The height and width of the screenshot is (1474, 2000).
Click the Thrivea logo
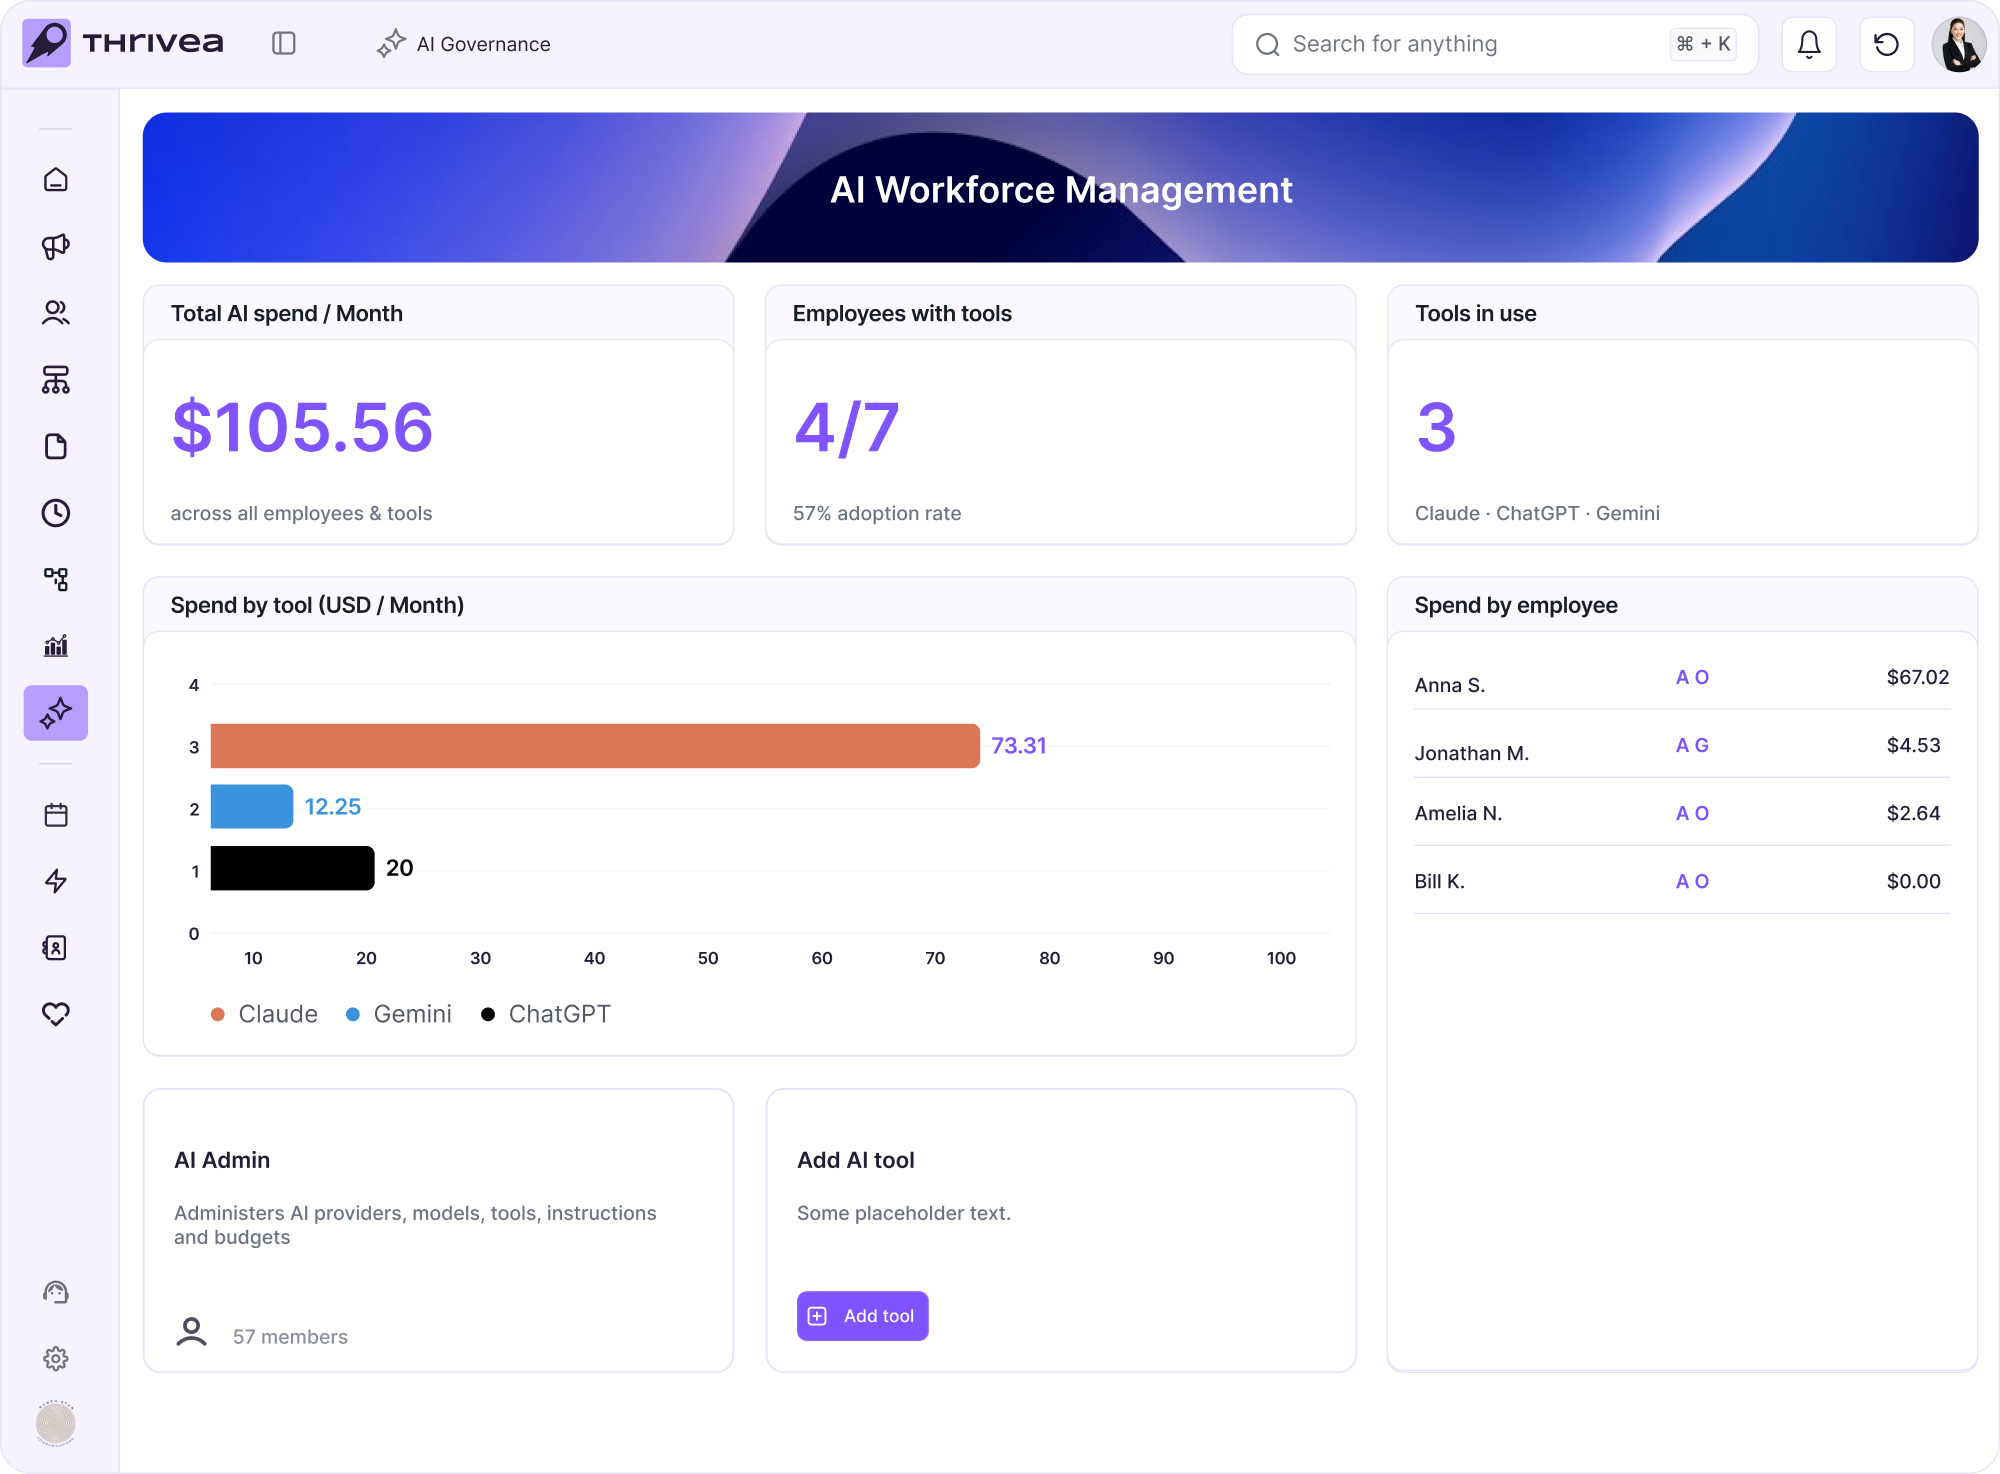[x=123, y=43]
